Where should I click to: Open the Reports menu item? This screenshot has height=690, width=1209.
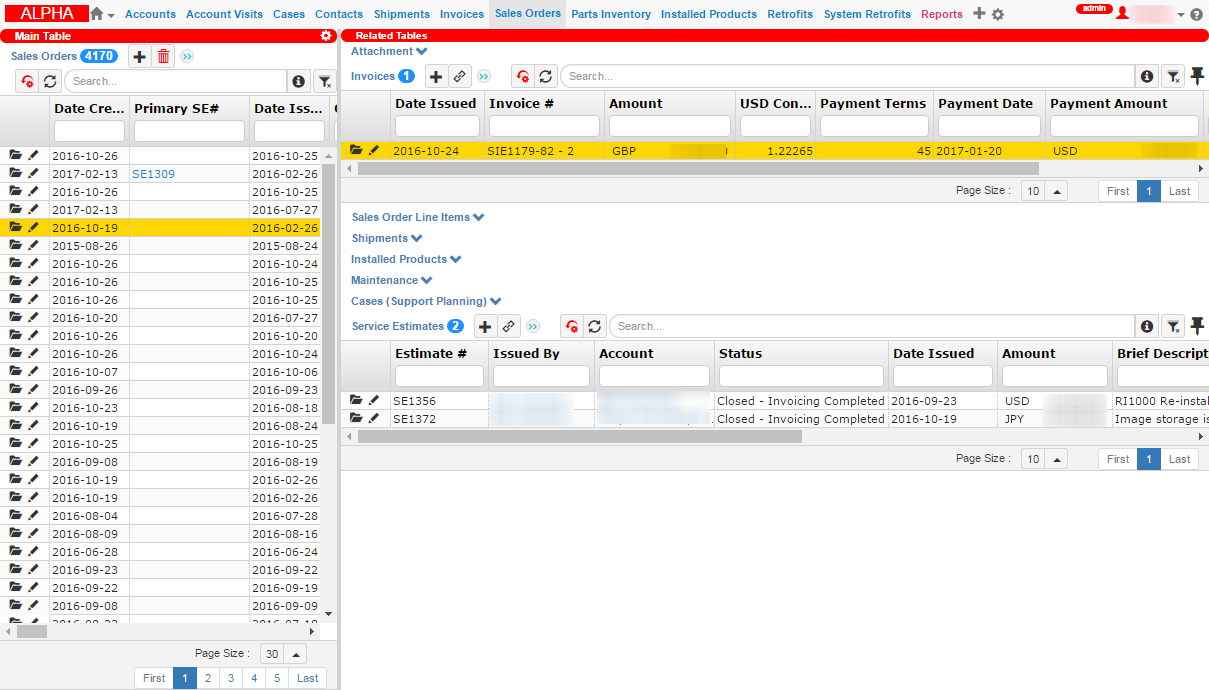tap(941, 14)
